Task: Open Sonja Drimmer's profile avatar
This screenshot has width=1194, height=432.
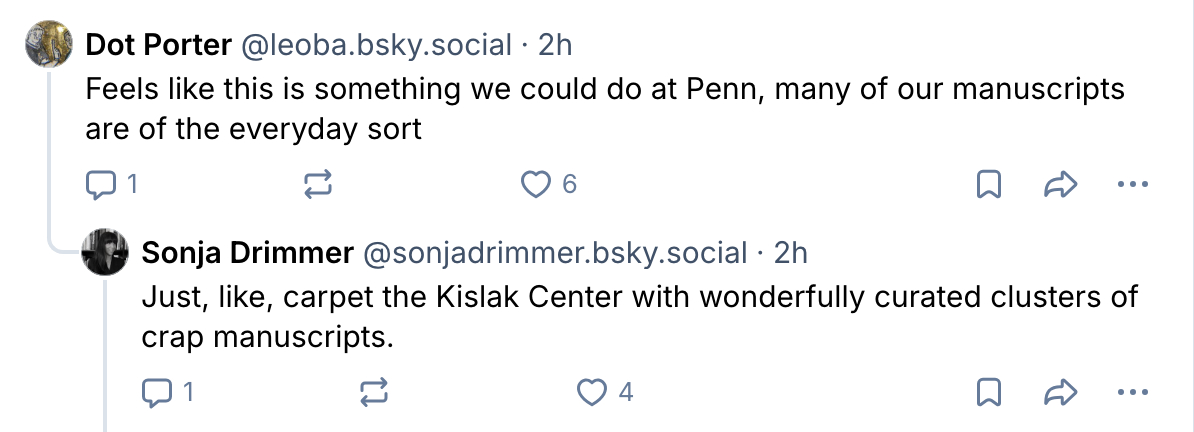Action: pos(106,253)
